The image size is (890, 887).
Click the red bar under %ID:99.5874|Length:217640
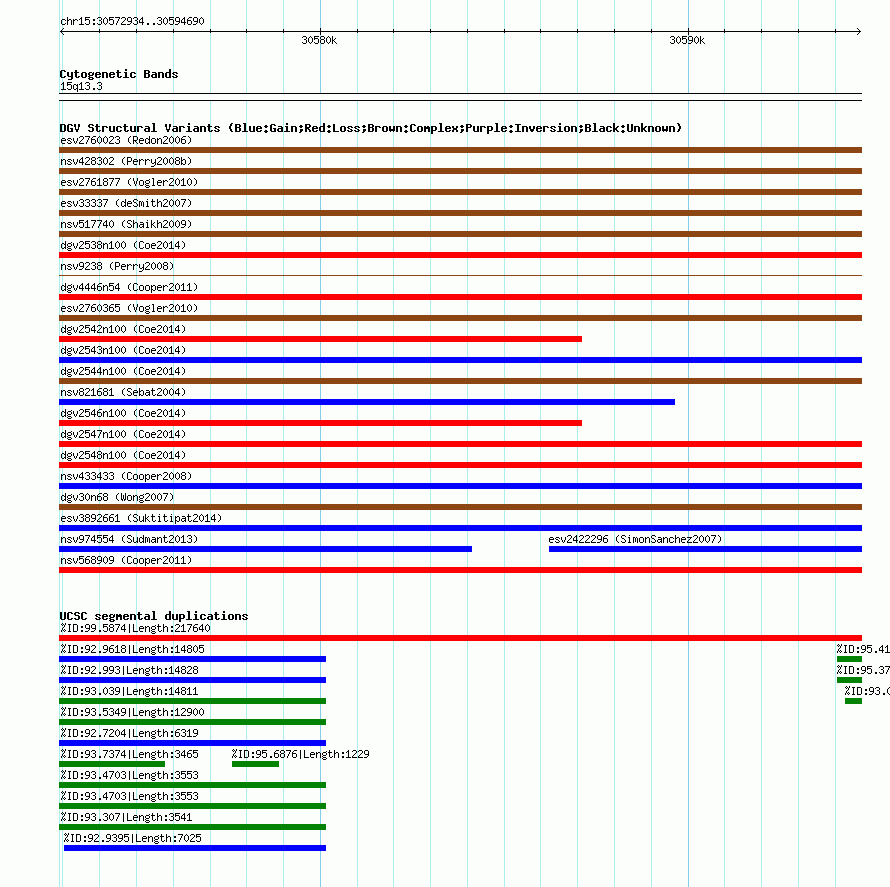click(460, 638)
